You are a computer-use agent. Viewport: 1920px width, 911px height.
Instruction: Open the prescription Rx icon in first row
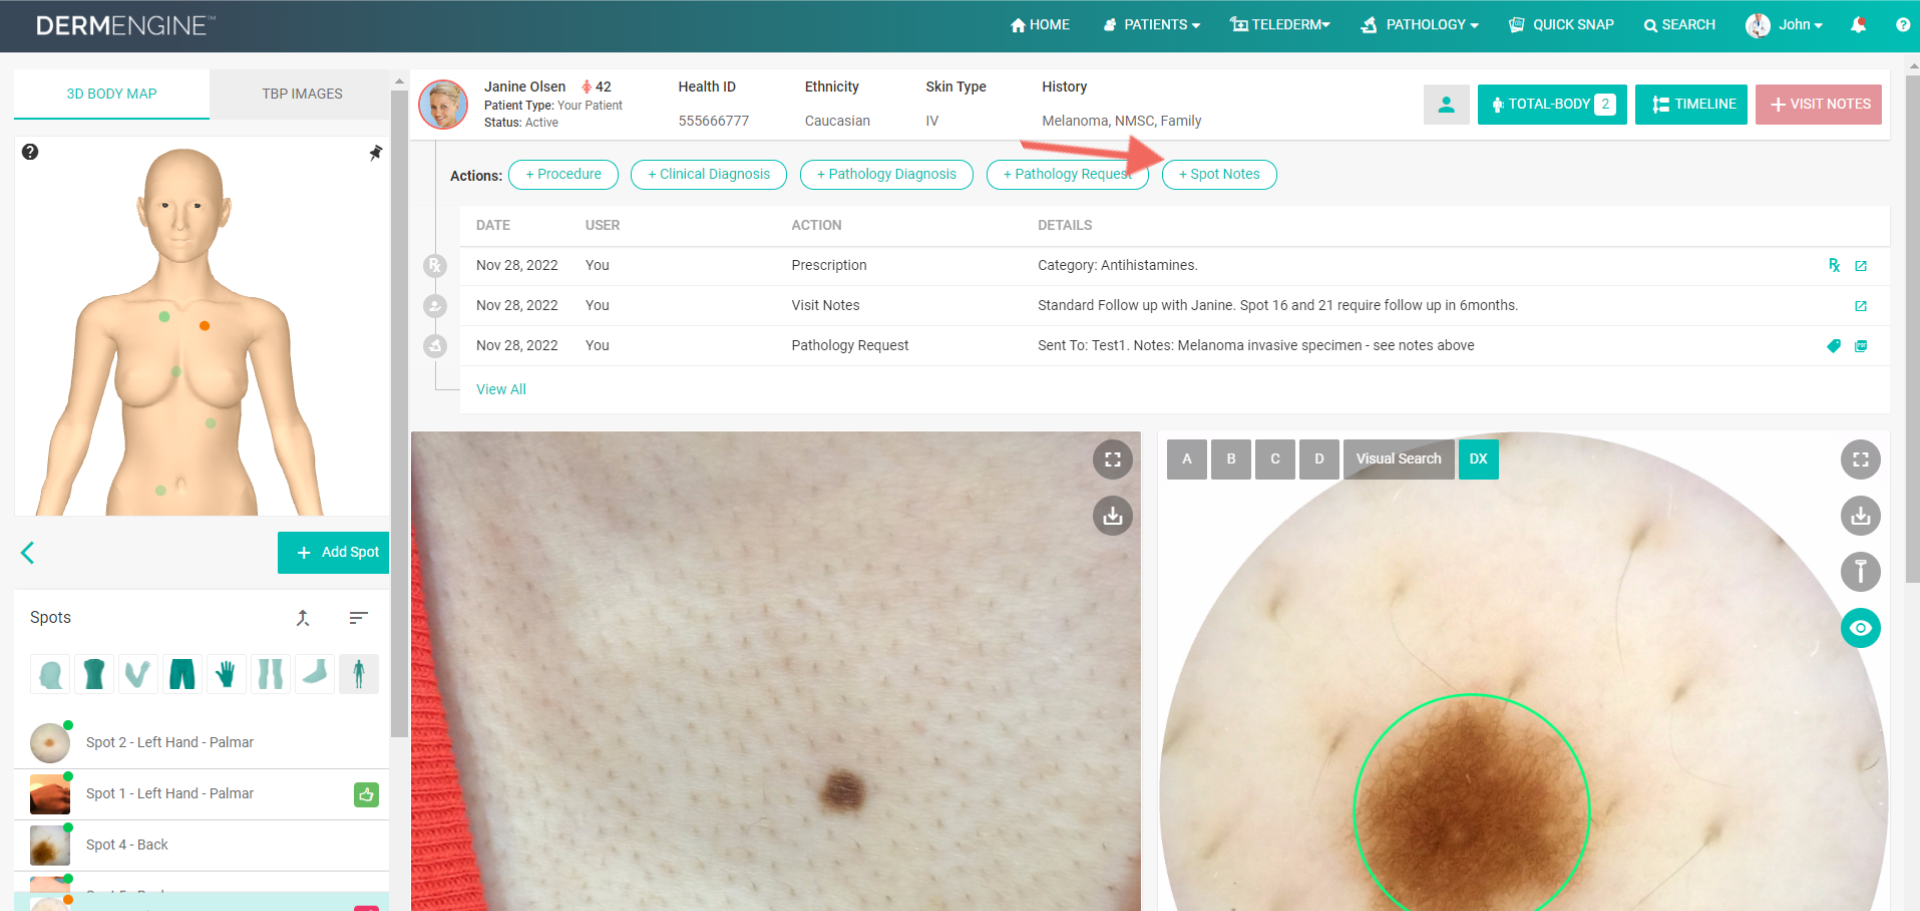click(1834, 265)
